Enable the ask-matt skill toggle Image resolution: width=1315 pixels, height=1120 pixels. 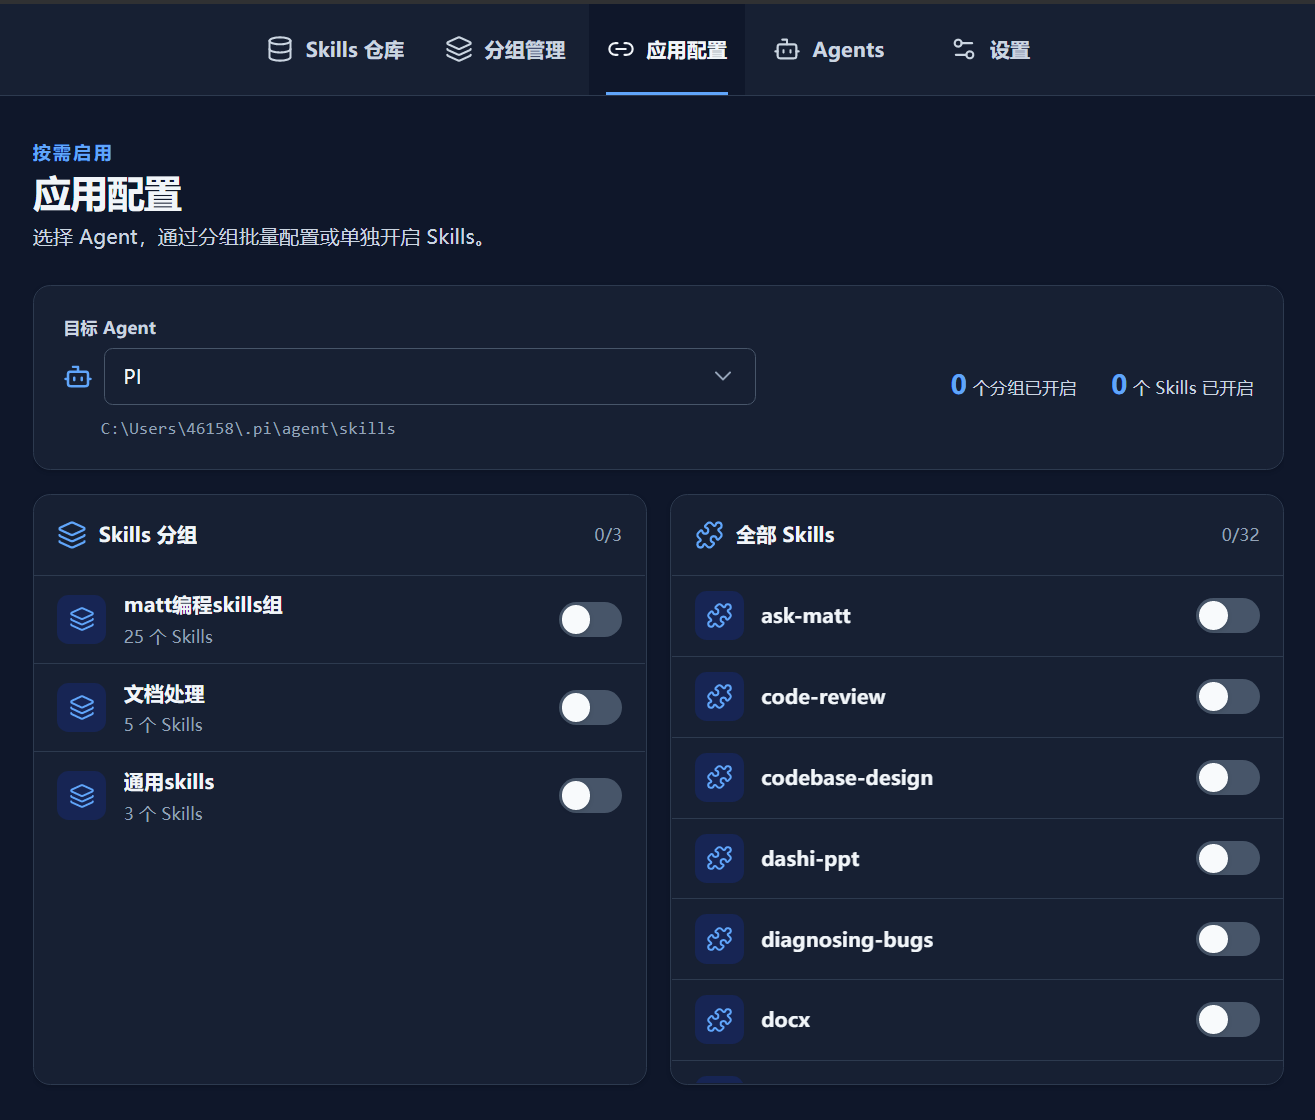tap(1228, 616)
